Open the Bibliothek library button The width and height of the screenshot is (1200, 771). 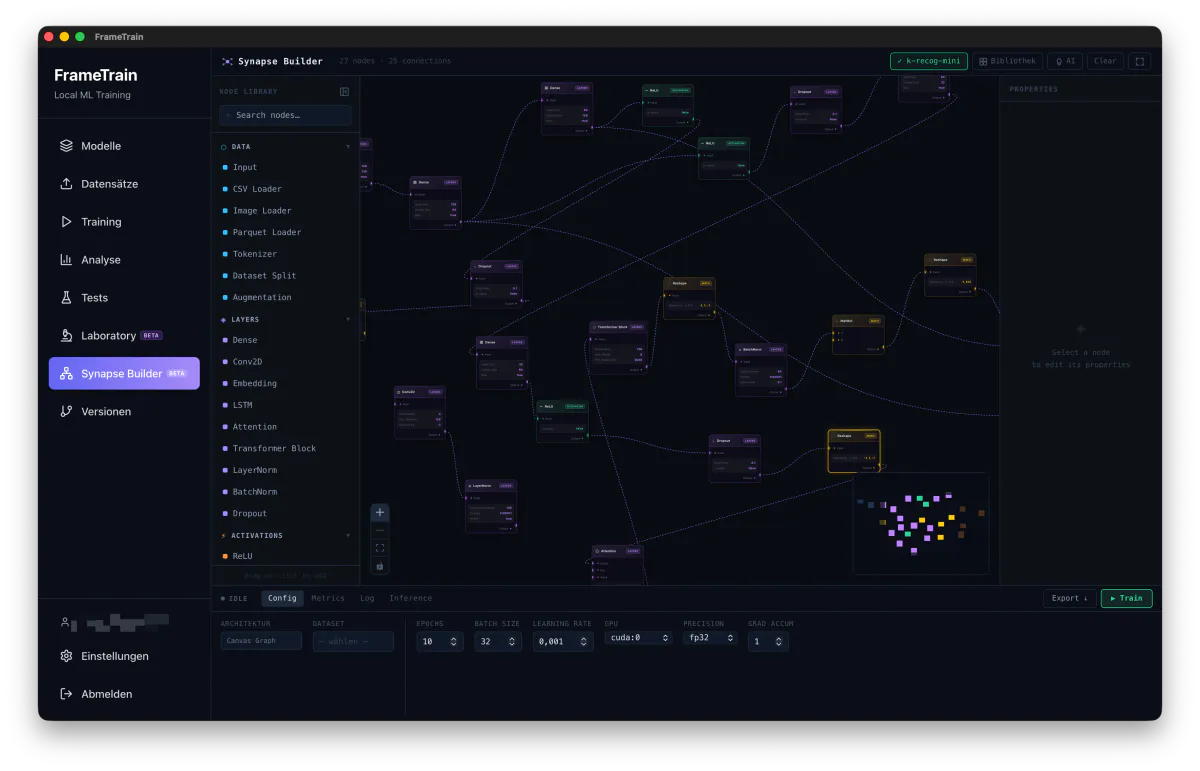(1008, 61)
